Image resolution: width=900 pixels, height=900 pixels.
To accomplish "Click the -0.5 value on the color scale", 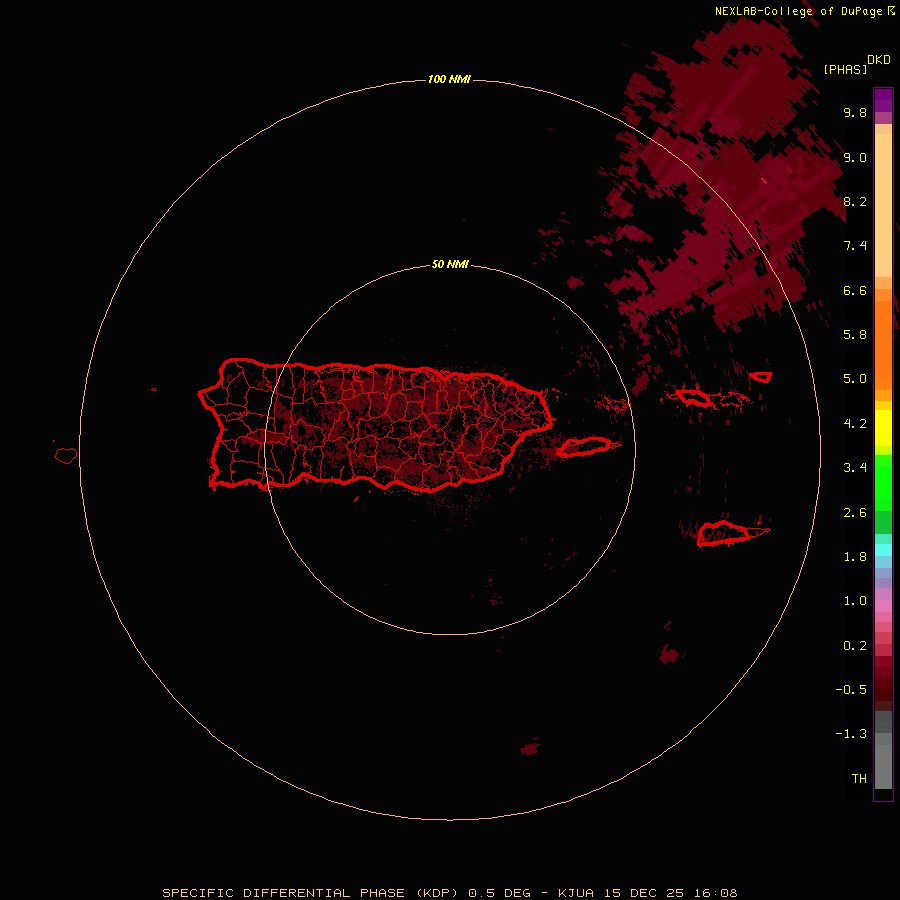I will (851, 690).
